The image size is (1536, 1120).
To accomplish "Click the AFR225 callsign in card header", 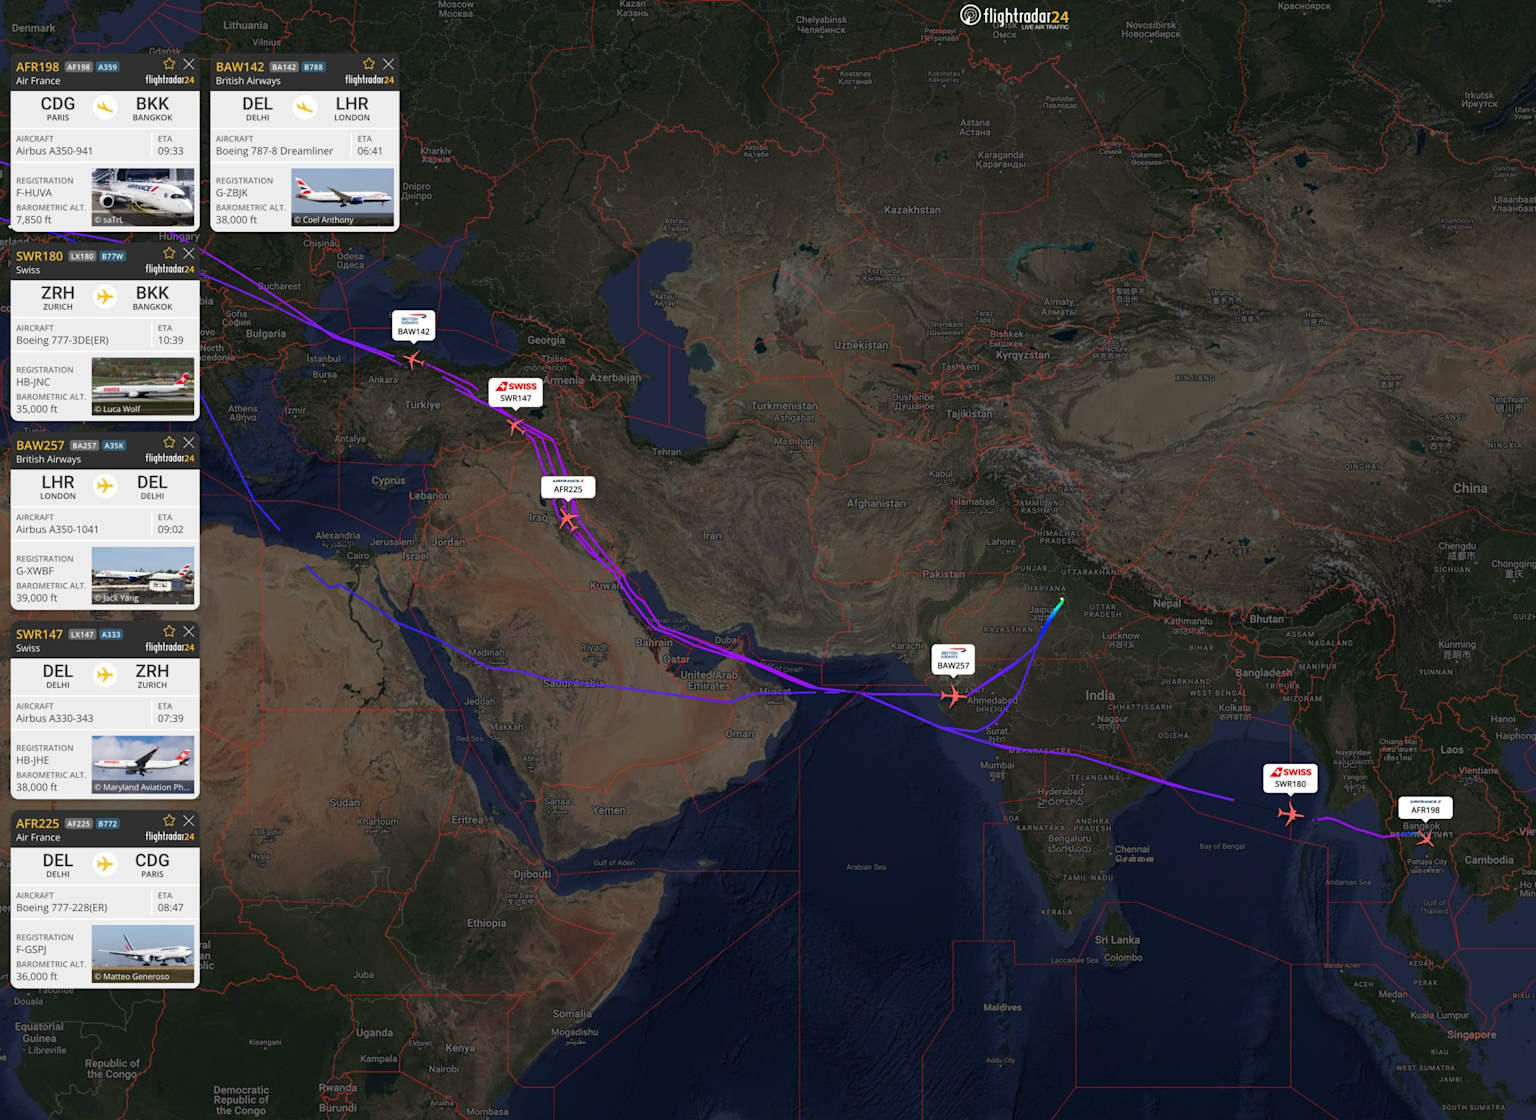I will point(37,823).
